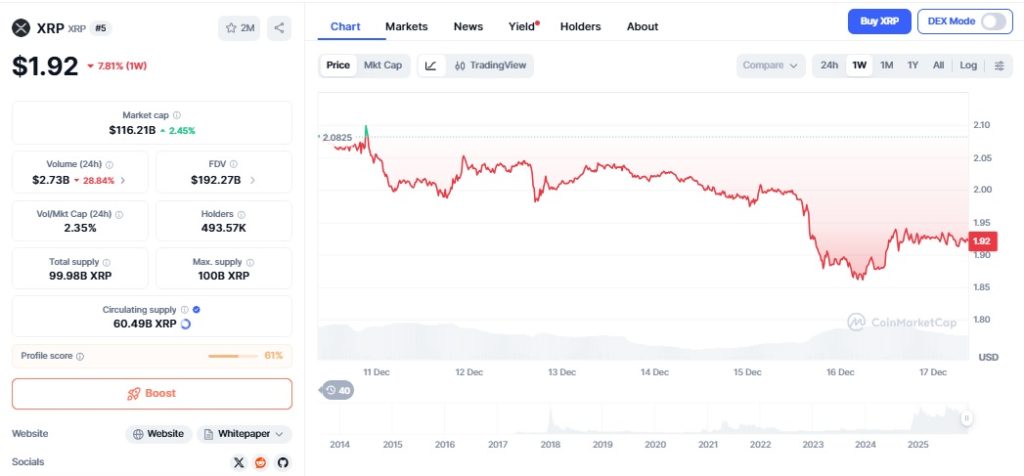Open the GitHub social link
The image size is (1024, 476).
283,462
